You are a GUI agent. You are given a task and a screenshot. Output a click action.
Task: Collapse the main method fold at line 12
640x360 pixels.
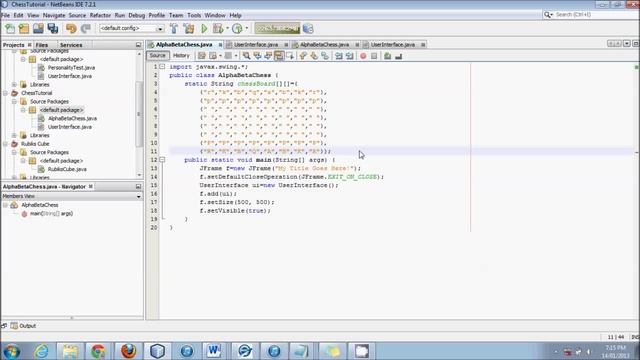[162, 160]
